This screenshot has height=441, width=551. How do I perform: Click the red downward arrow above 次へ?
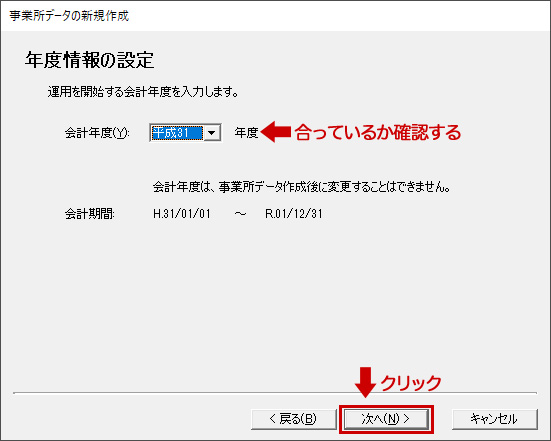pos(365,382)
